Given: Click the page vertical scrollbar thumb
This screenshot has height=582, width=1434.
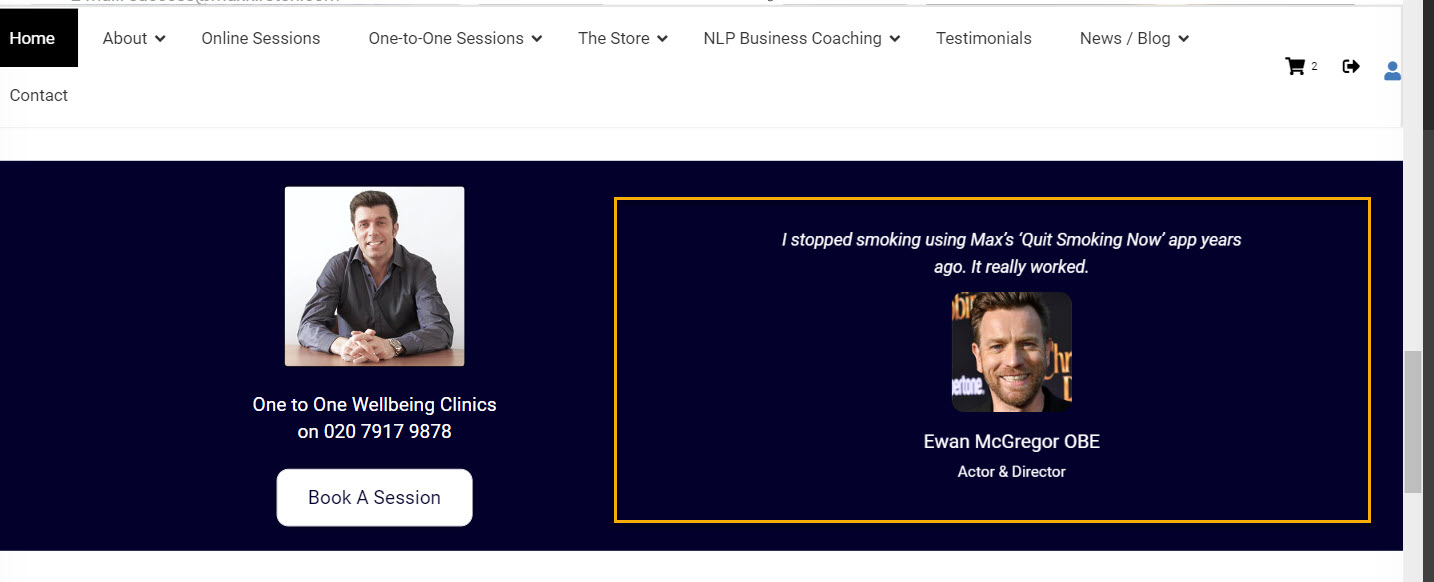Looking at the screenshot, I should click(1412, 420).
